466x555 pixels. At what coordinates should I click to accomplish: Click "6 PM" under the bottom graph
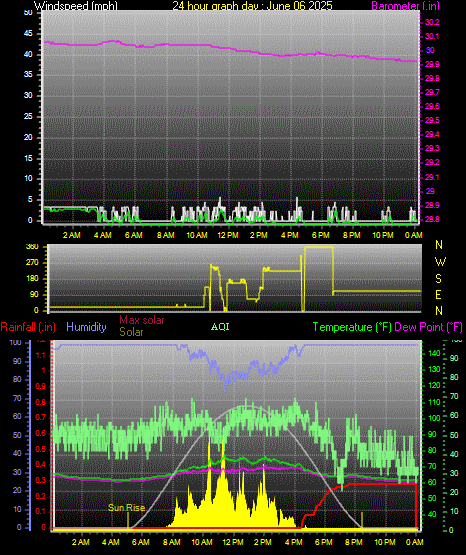tap(324, 542)
